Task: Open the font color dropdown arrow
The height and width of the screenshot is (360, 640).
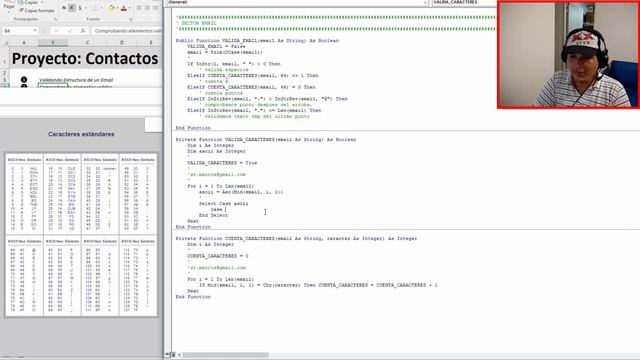Action: 129,8
